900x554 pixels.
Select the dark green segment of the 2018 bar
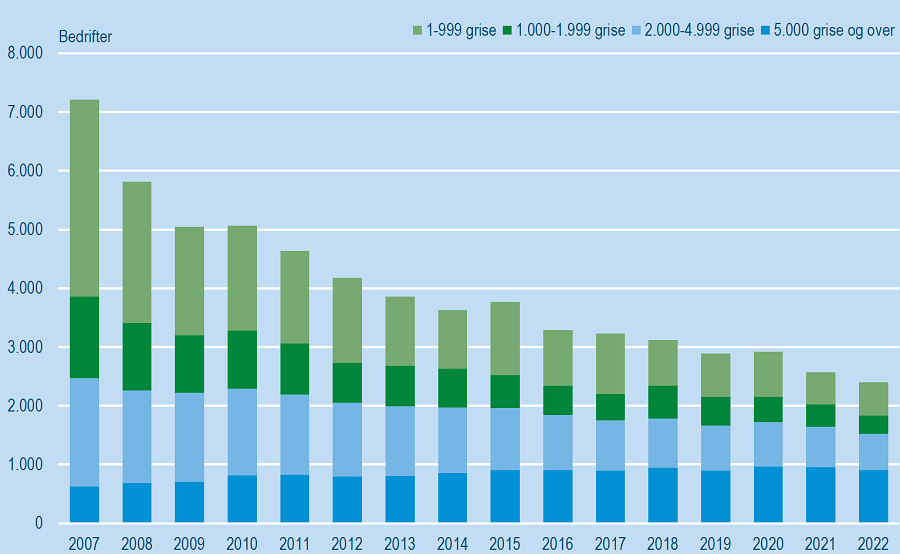pyautogui.click(x=663, y=402)
